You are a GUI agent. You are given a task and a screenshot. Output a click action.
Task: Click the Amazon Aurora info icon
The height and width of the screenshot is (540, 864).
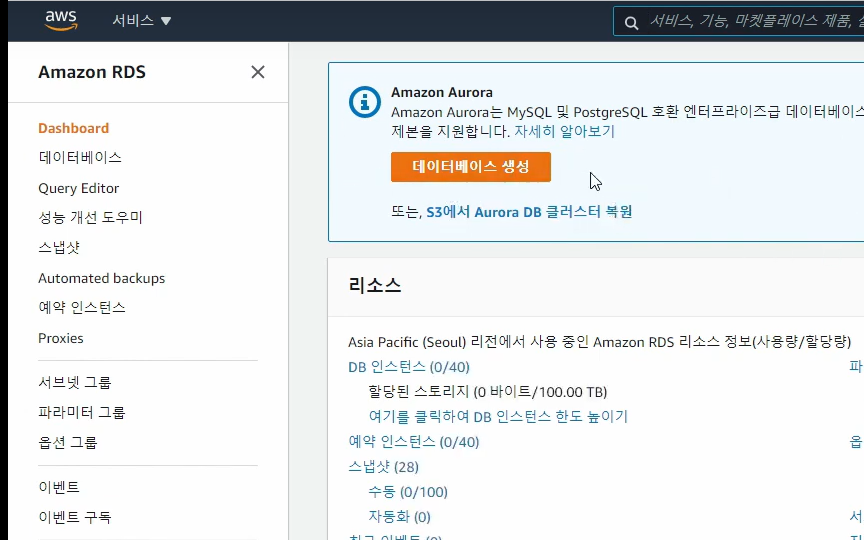364,102
